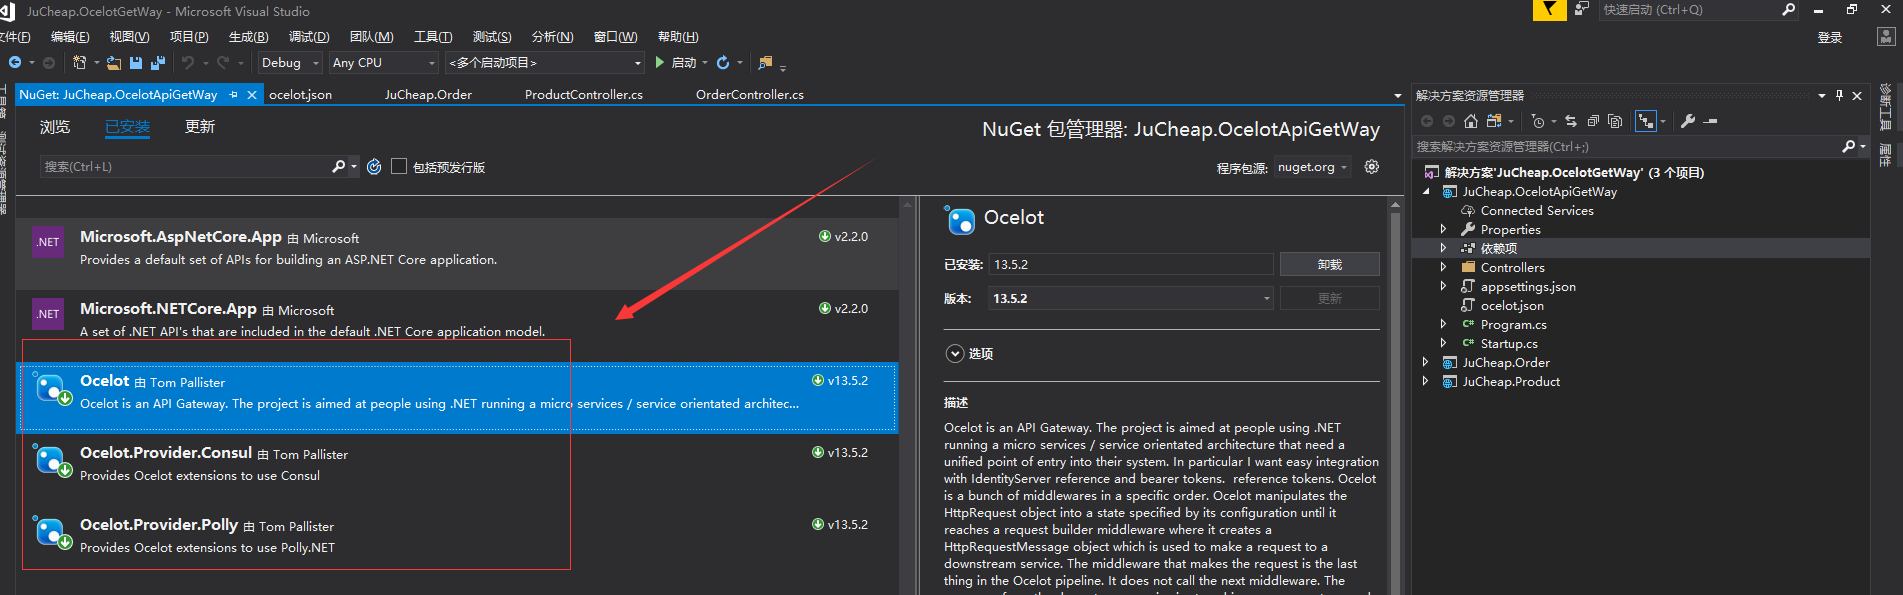Open the Any CPU platform dropdown
The height and width of the screenshot is (595, 1903).
(385, 63)
